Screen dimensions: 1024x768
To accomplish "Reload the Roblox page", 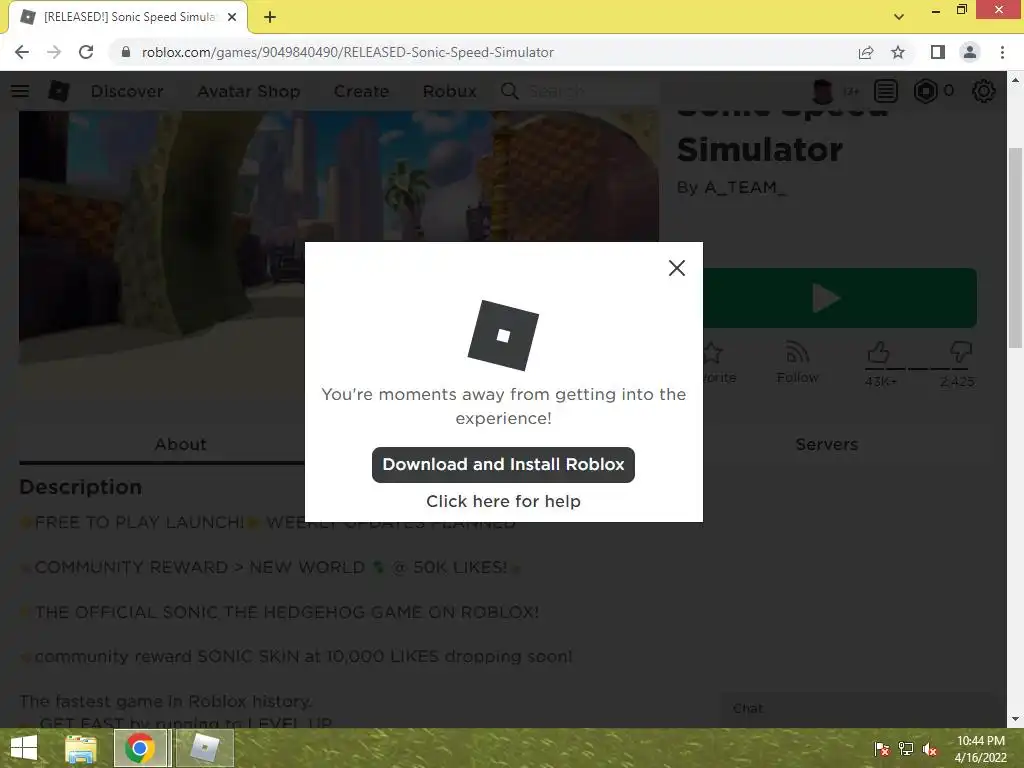I will tap(86, 52).
